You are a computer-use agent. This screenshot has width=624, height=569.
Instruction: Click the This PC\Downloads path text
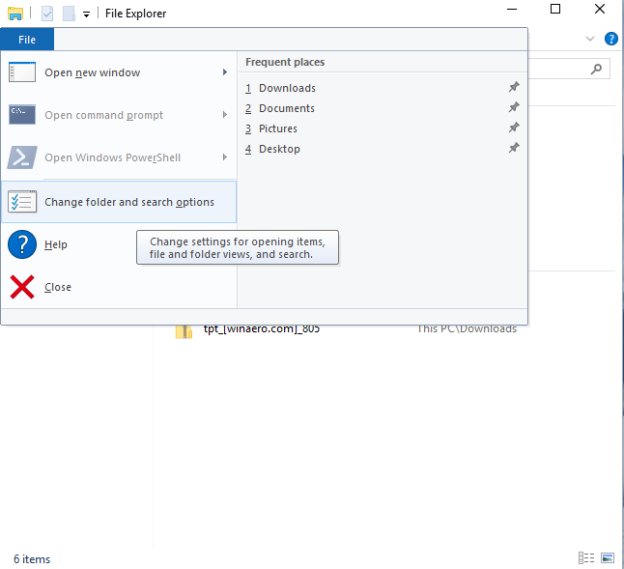pos(467,329)
